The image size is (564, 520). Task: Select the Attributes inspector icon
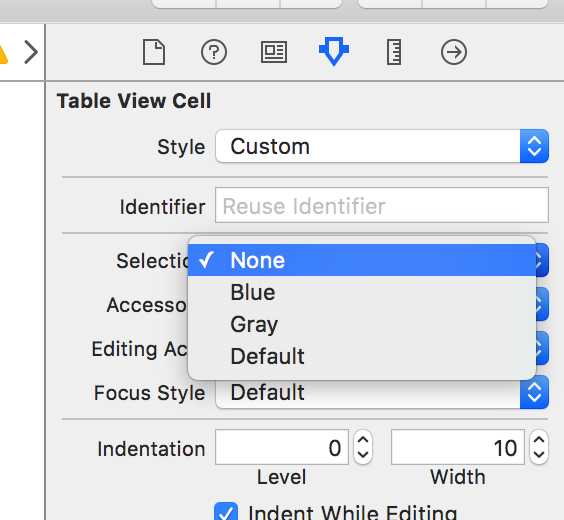pos(334,51)
